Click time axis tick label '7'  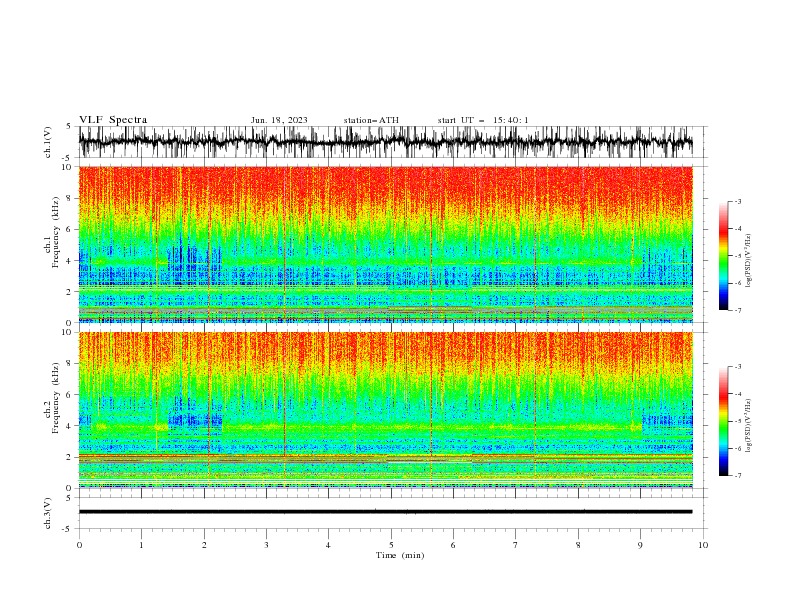tap(516, 545)
